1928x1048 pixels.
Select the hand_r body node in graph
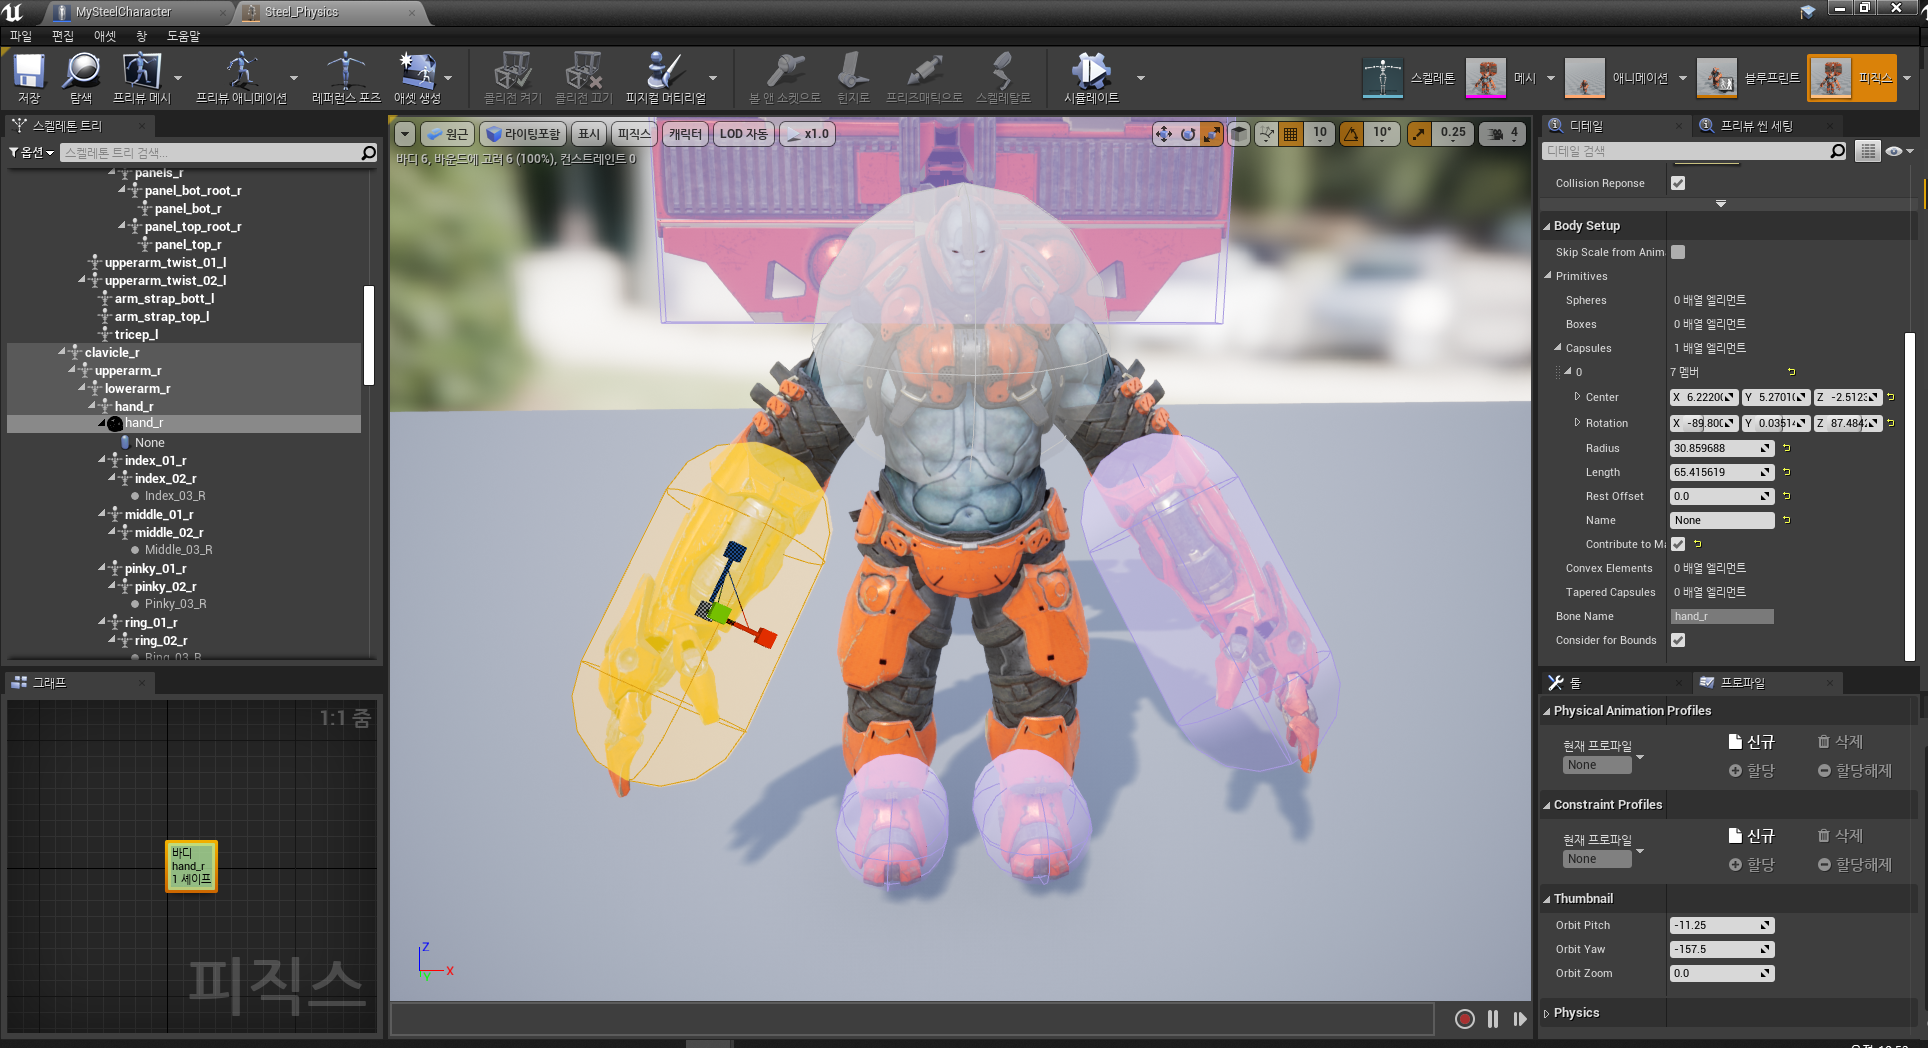191,866
